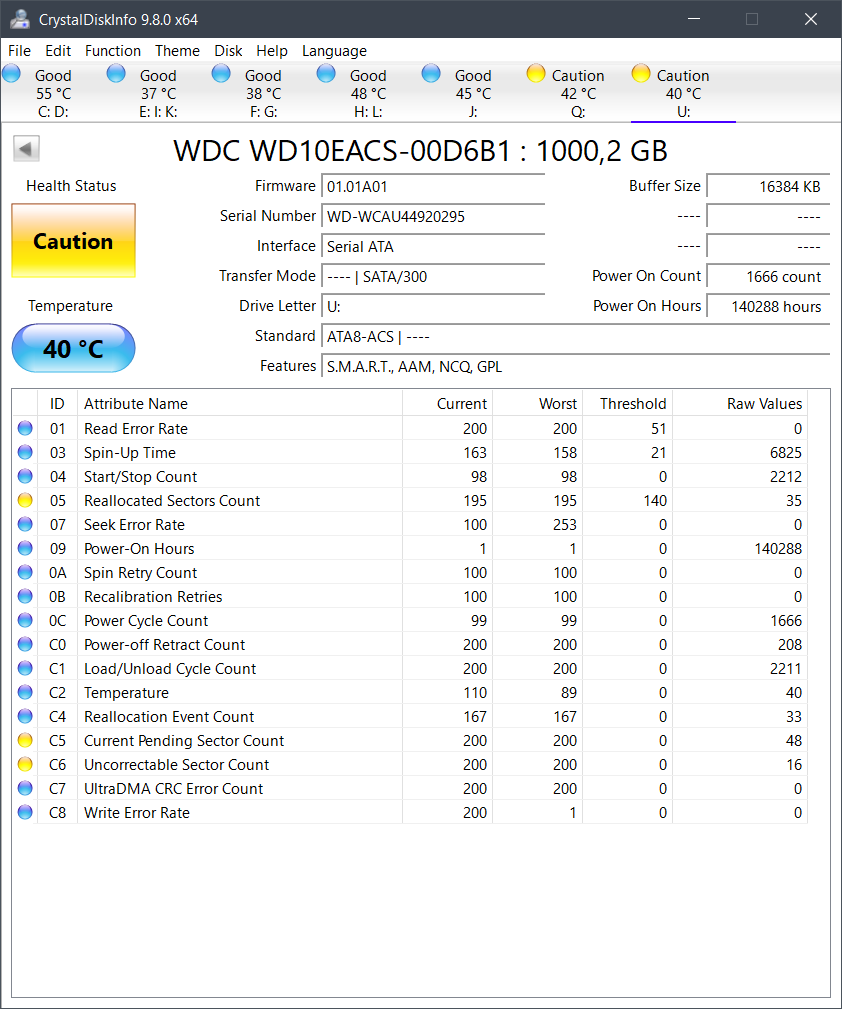Click status orb for Recalibration Retries
Viewport: 842px width, 1009px height.
[x=25, y=597]
